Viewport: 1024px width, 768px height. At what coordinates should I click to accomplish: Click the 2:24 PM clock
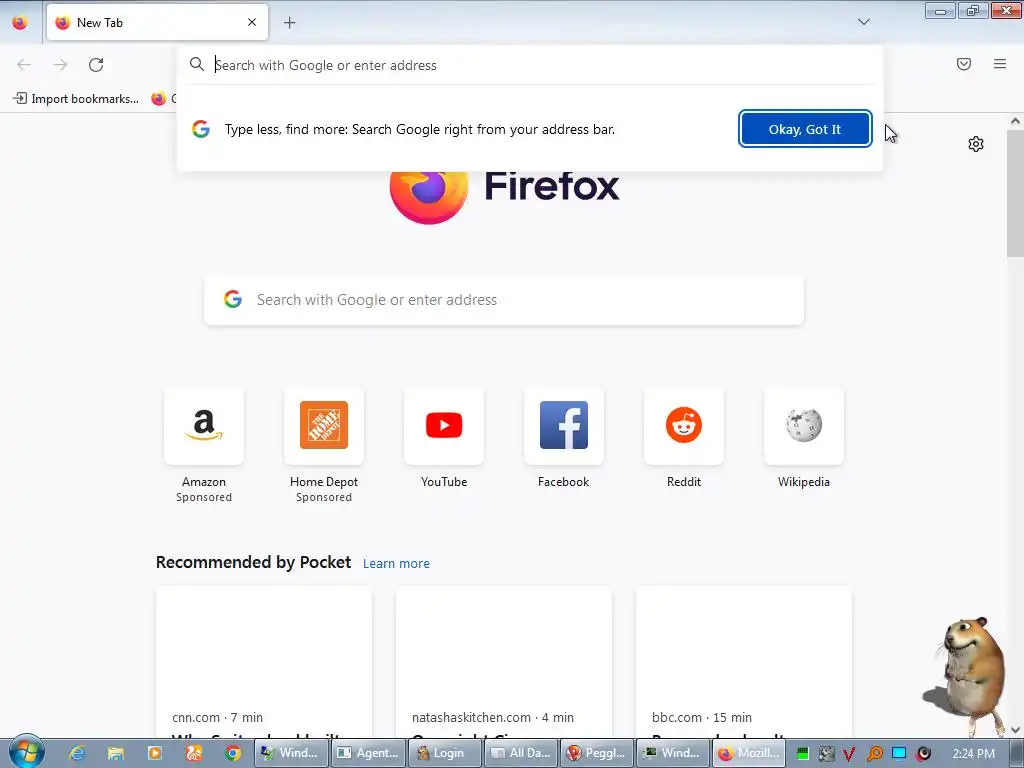(973, 754)
